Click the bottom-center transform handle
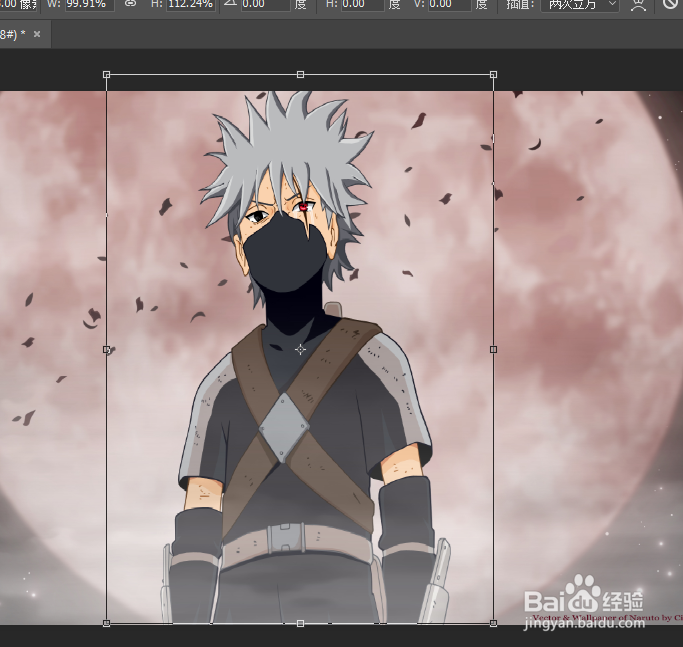 tap(300, 623)
